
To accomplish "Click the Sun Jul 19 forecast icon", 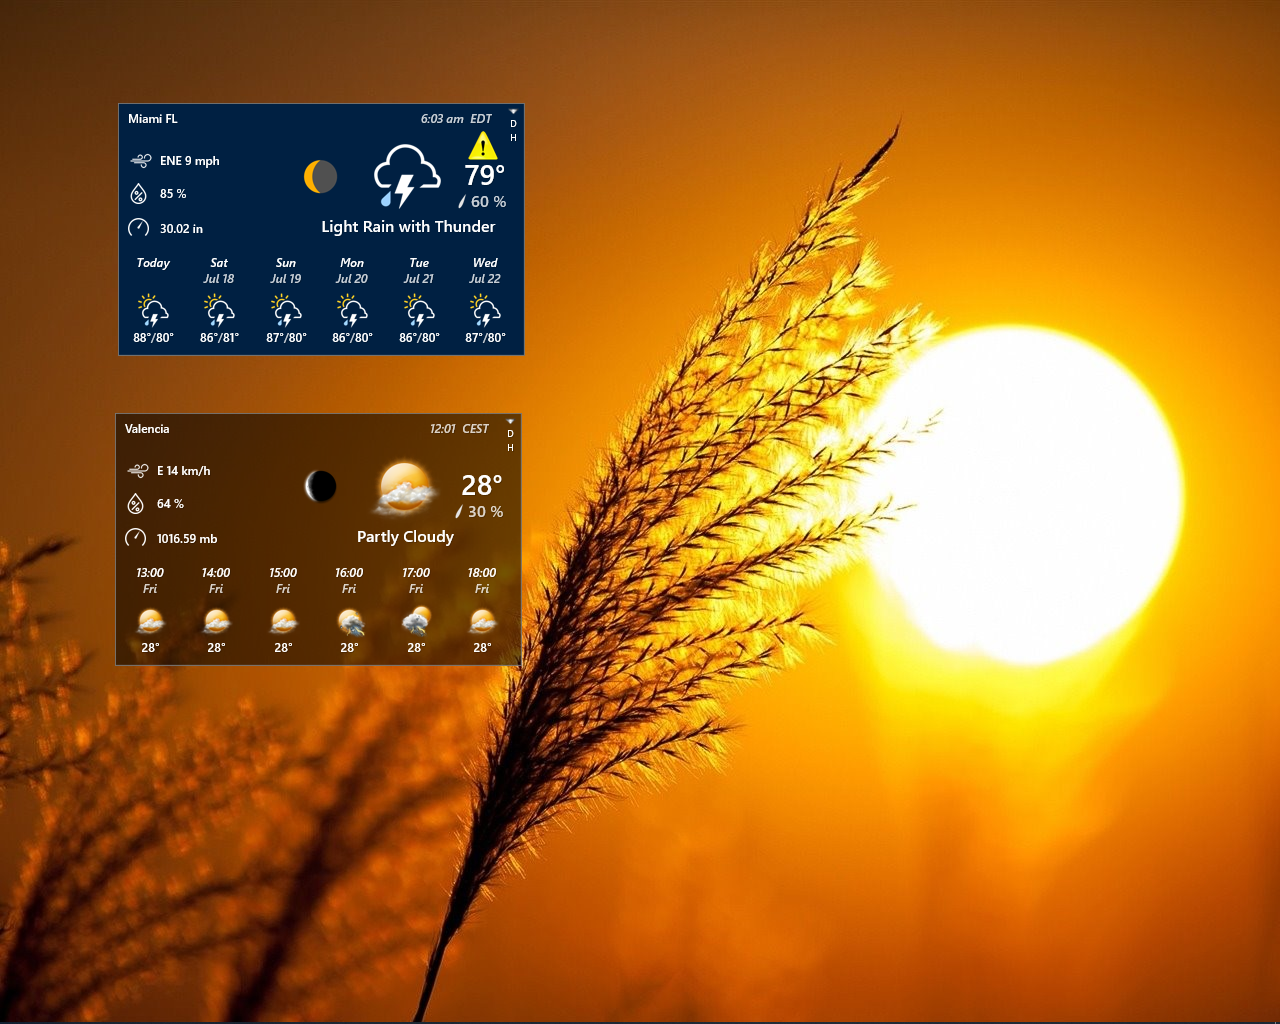I will [286, 310].
